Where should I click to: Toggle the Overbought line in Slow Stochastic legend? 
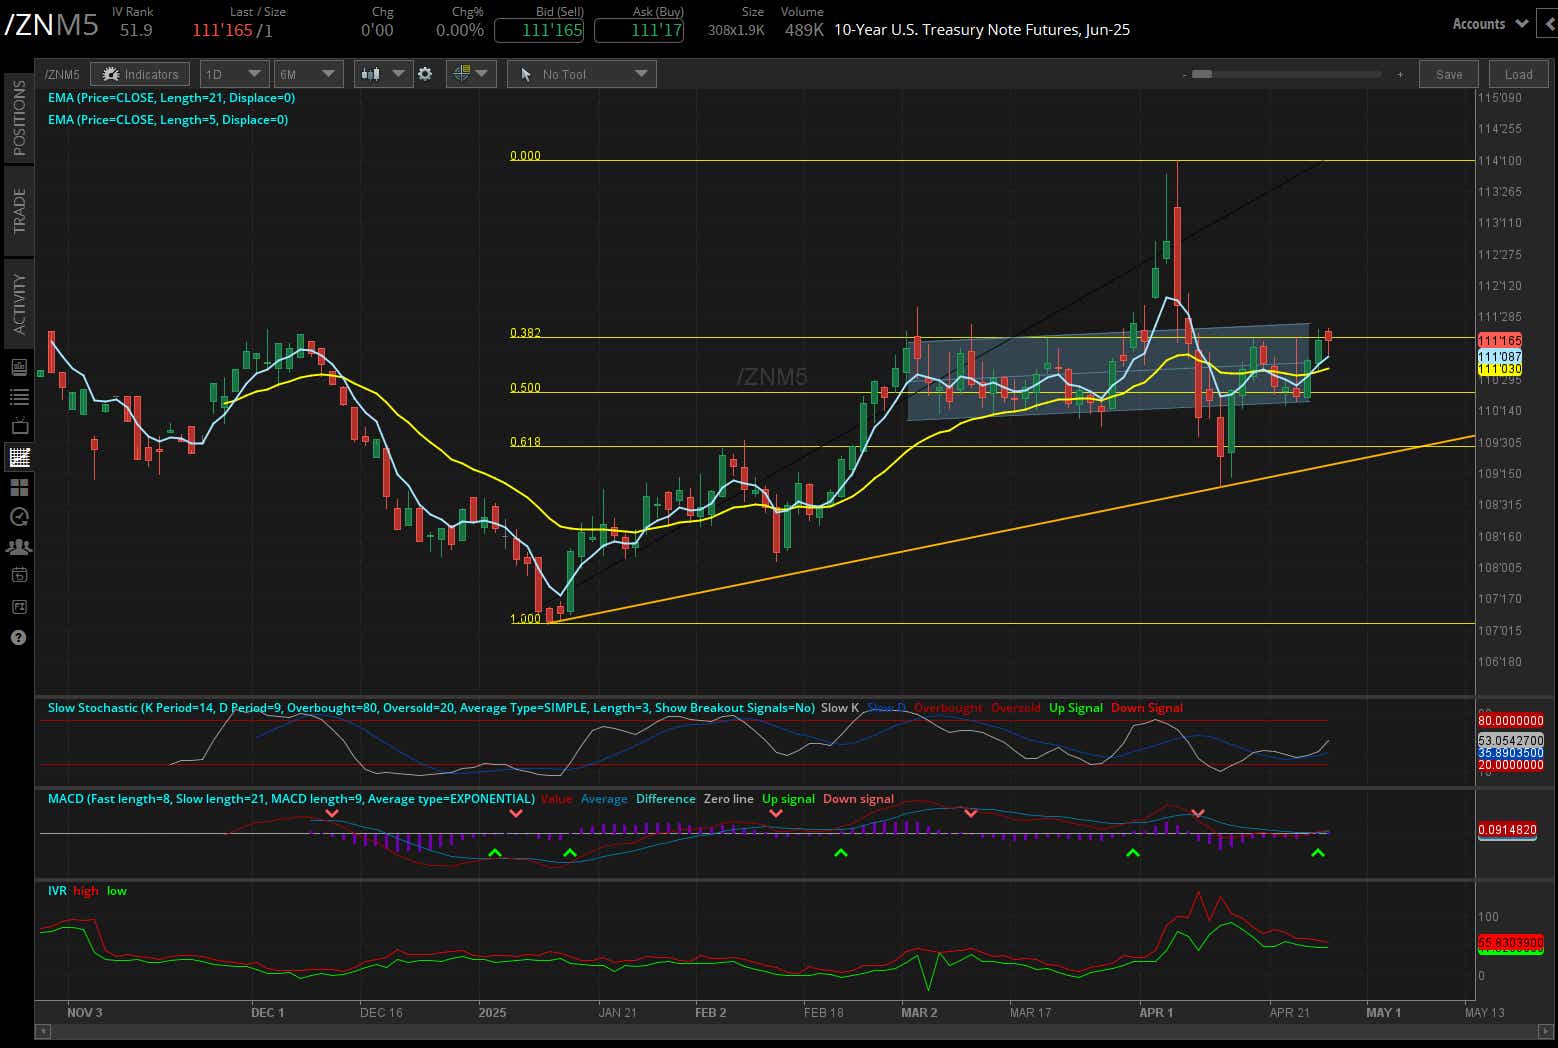947,707
